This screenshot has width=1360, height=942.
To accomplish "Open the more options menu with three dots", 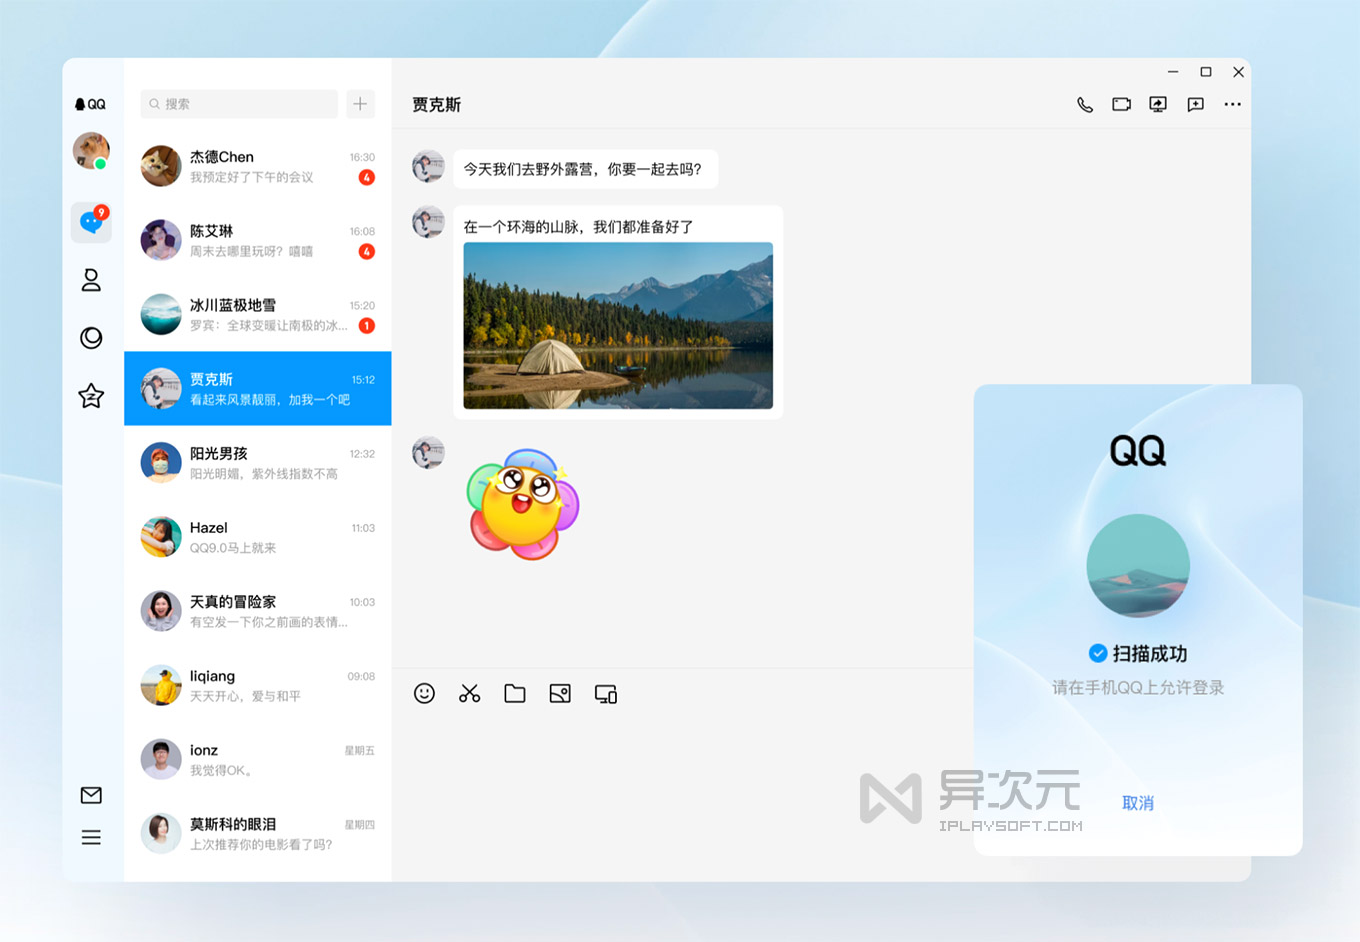I will click(x=1232, y=103).
